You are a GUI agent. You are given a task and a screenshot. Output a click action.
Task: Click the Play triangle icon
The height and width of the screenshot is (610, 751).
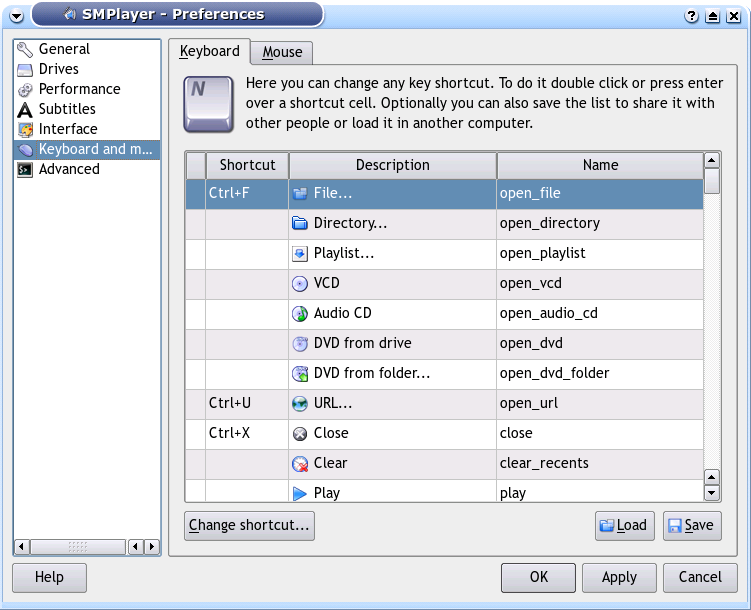tap(300, 493)
